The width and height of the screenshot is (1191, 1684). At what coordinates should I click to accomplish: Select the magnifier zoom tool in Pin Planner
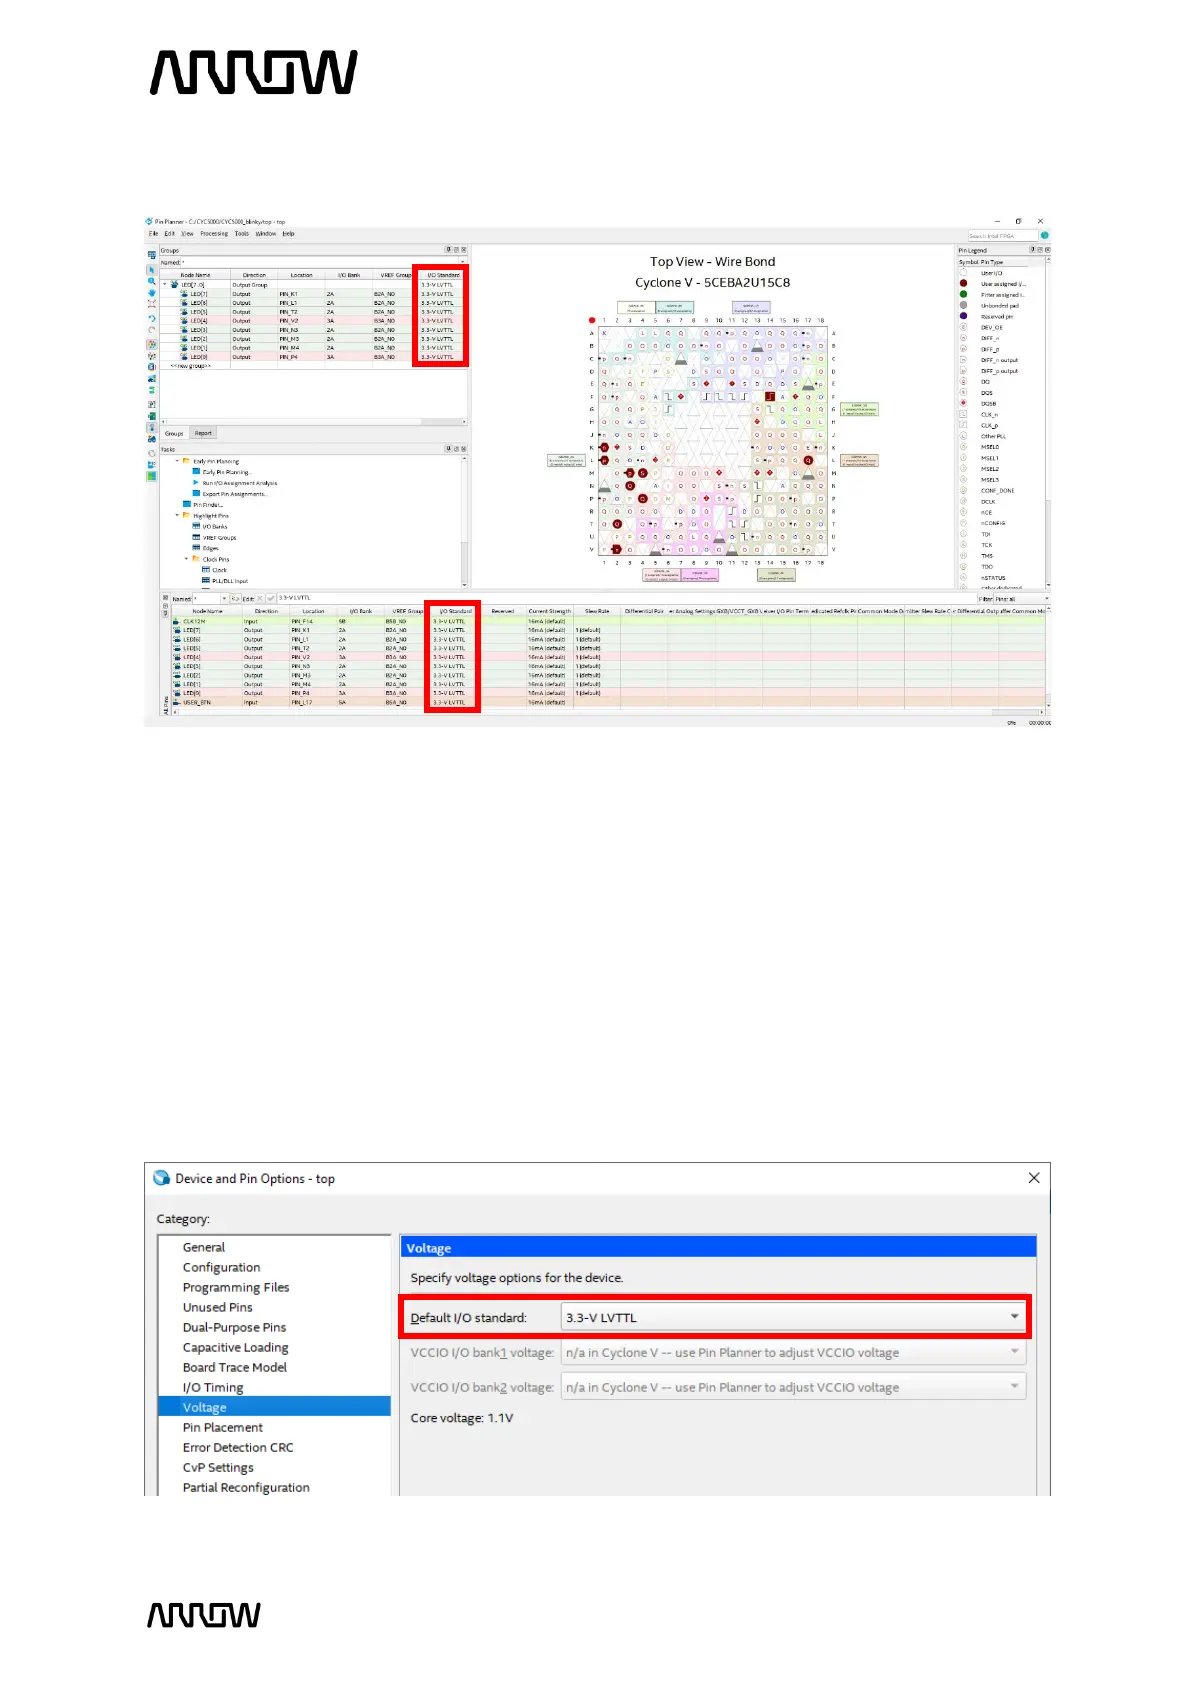152,281
